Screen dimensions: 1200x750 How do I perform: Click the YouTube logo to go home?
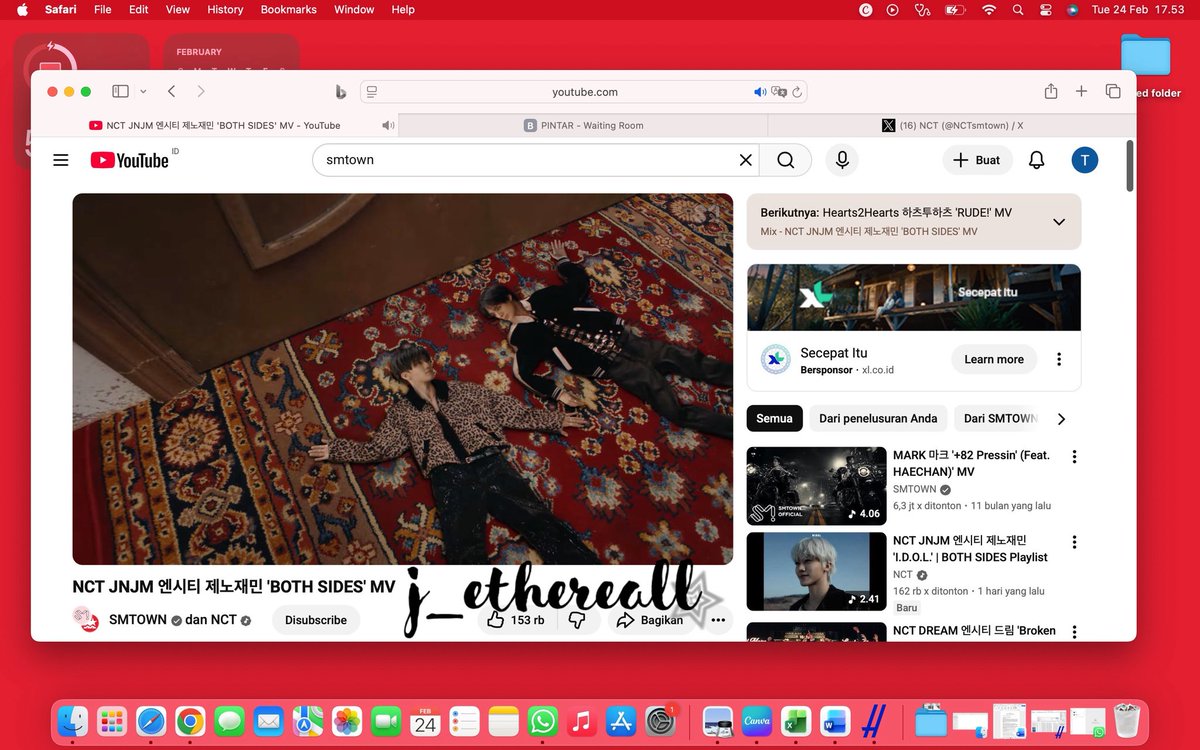tap(130, 160)
